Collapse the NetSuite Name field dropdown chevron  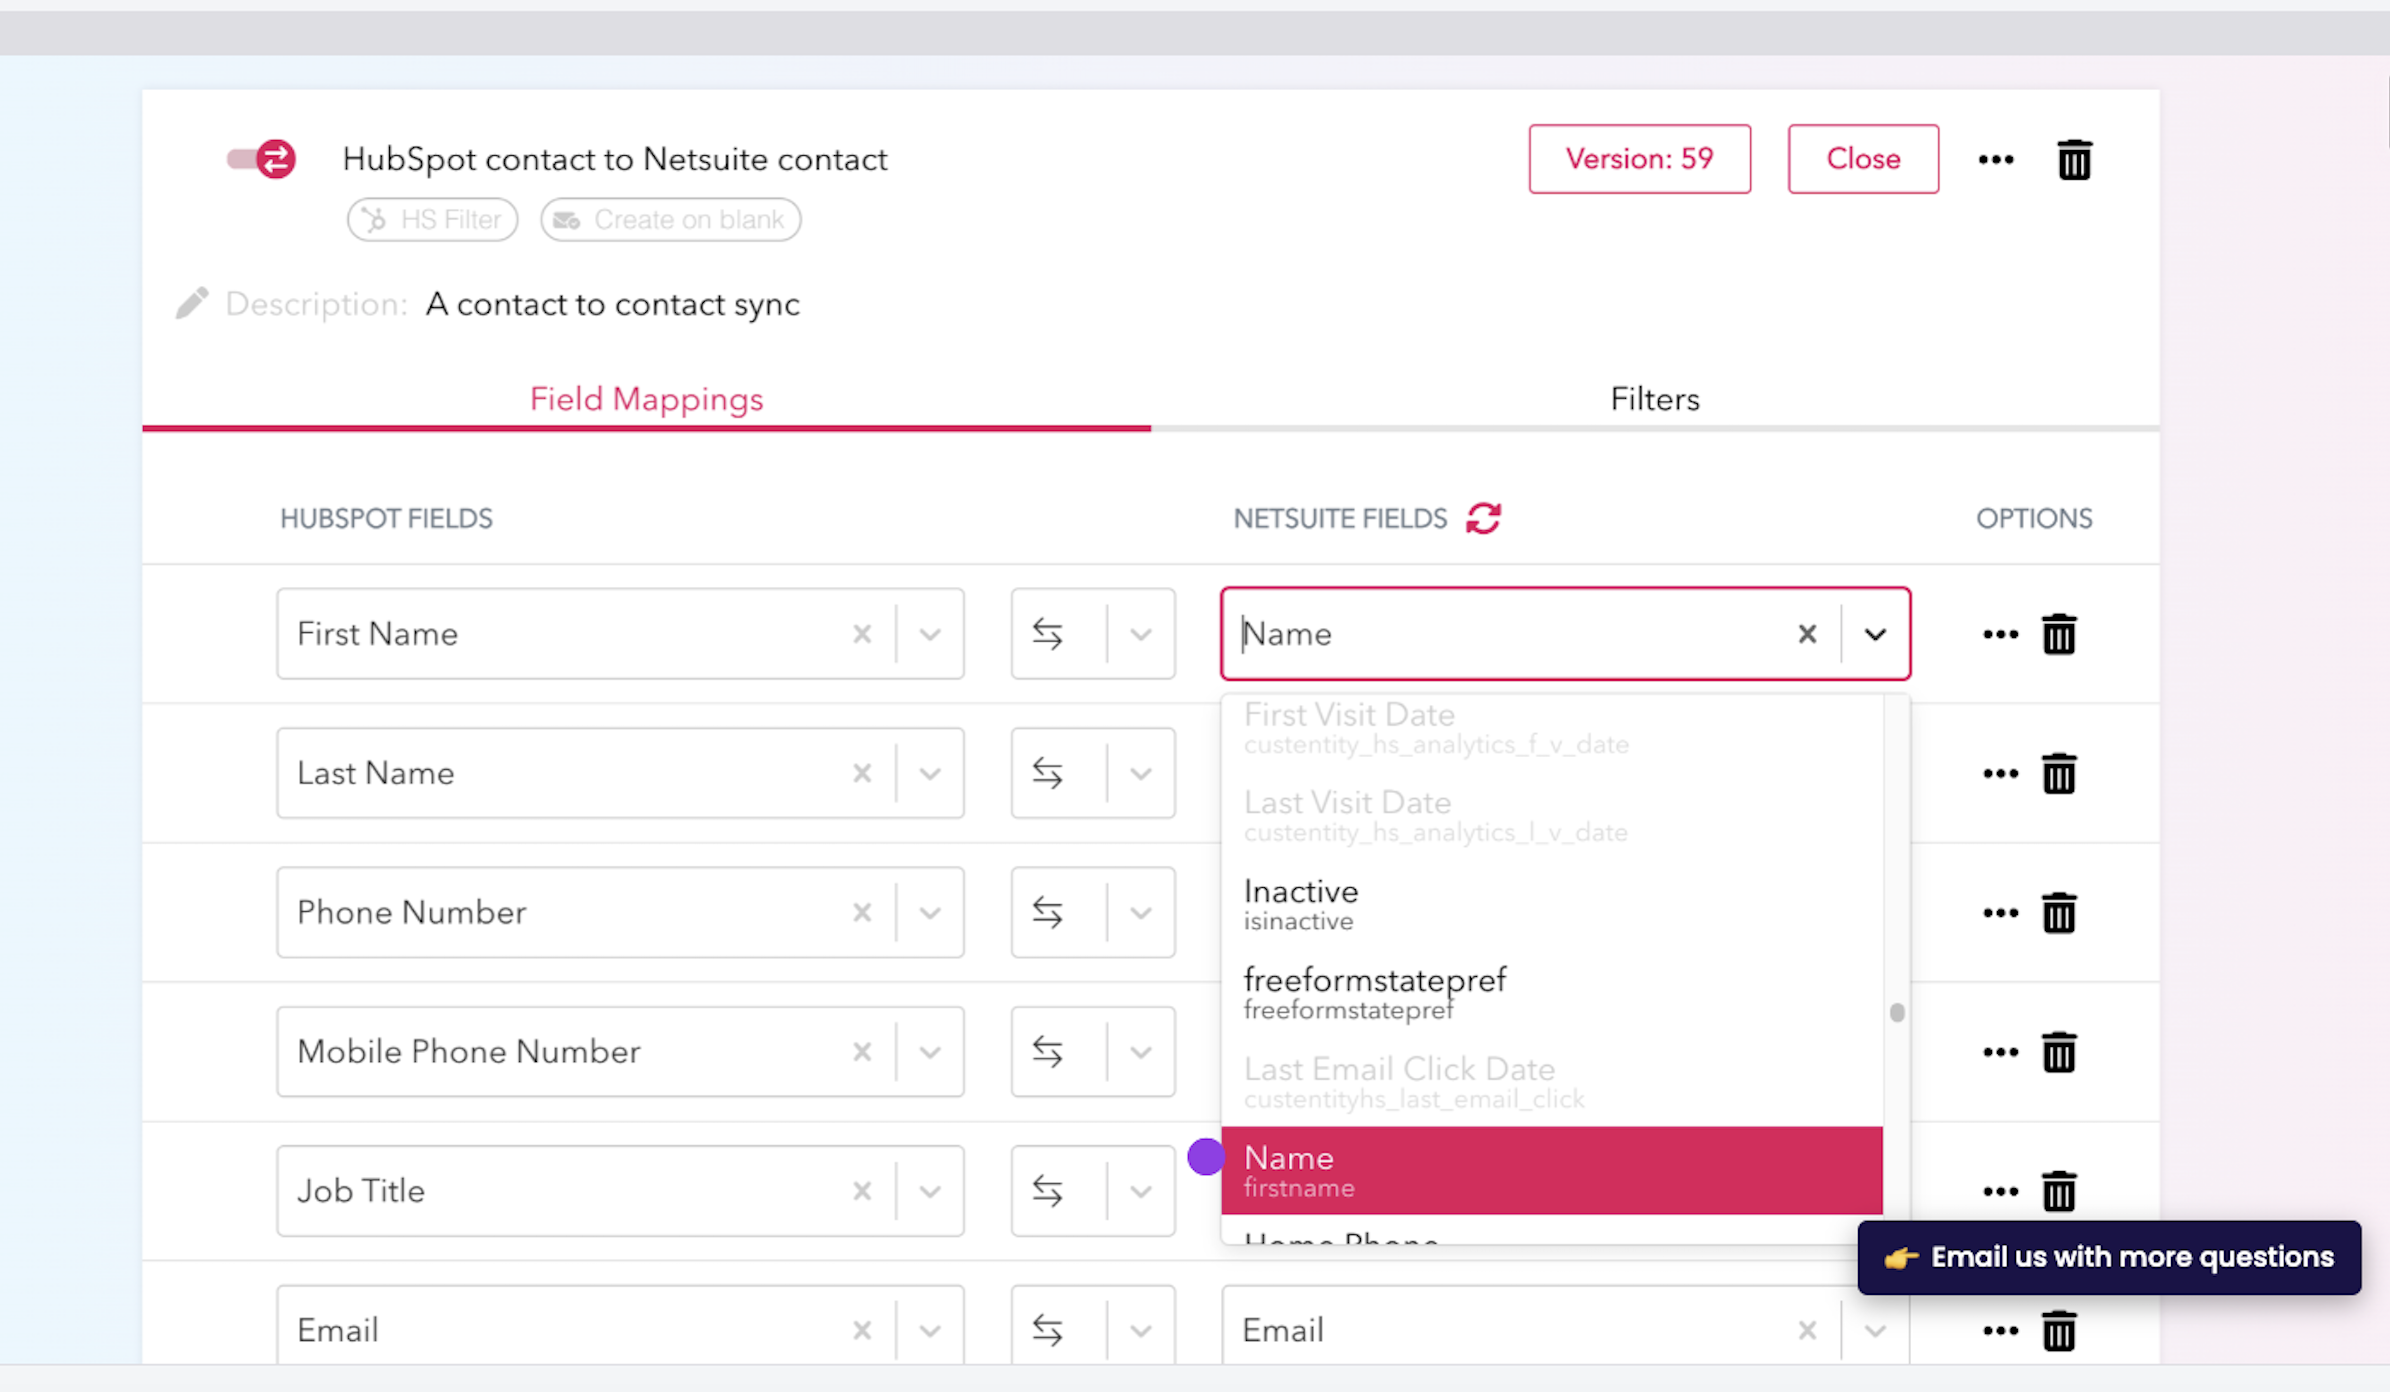tap(1875, 633)
